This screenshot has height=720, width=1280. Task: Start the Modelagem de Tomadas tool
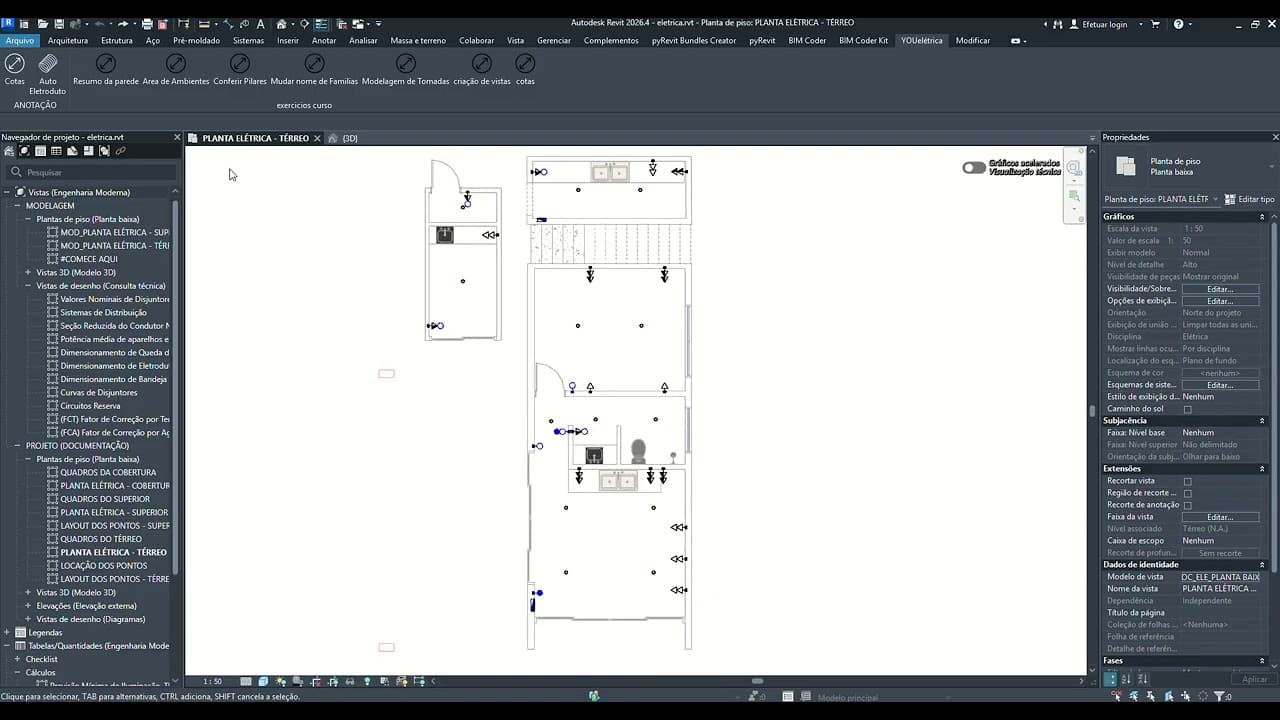(x=406, y=64)
